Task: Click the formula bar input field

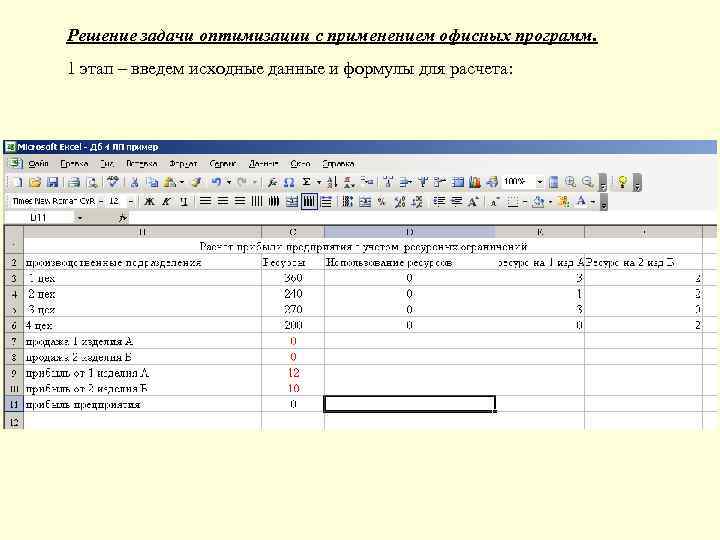Action: [x=422, y=218]
